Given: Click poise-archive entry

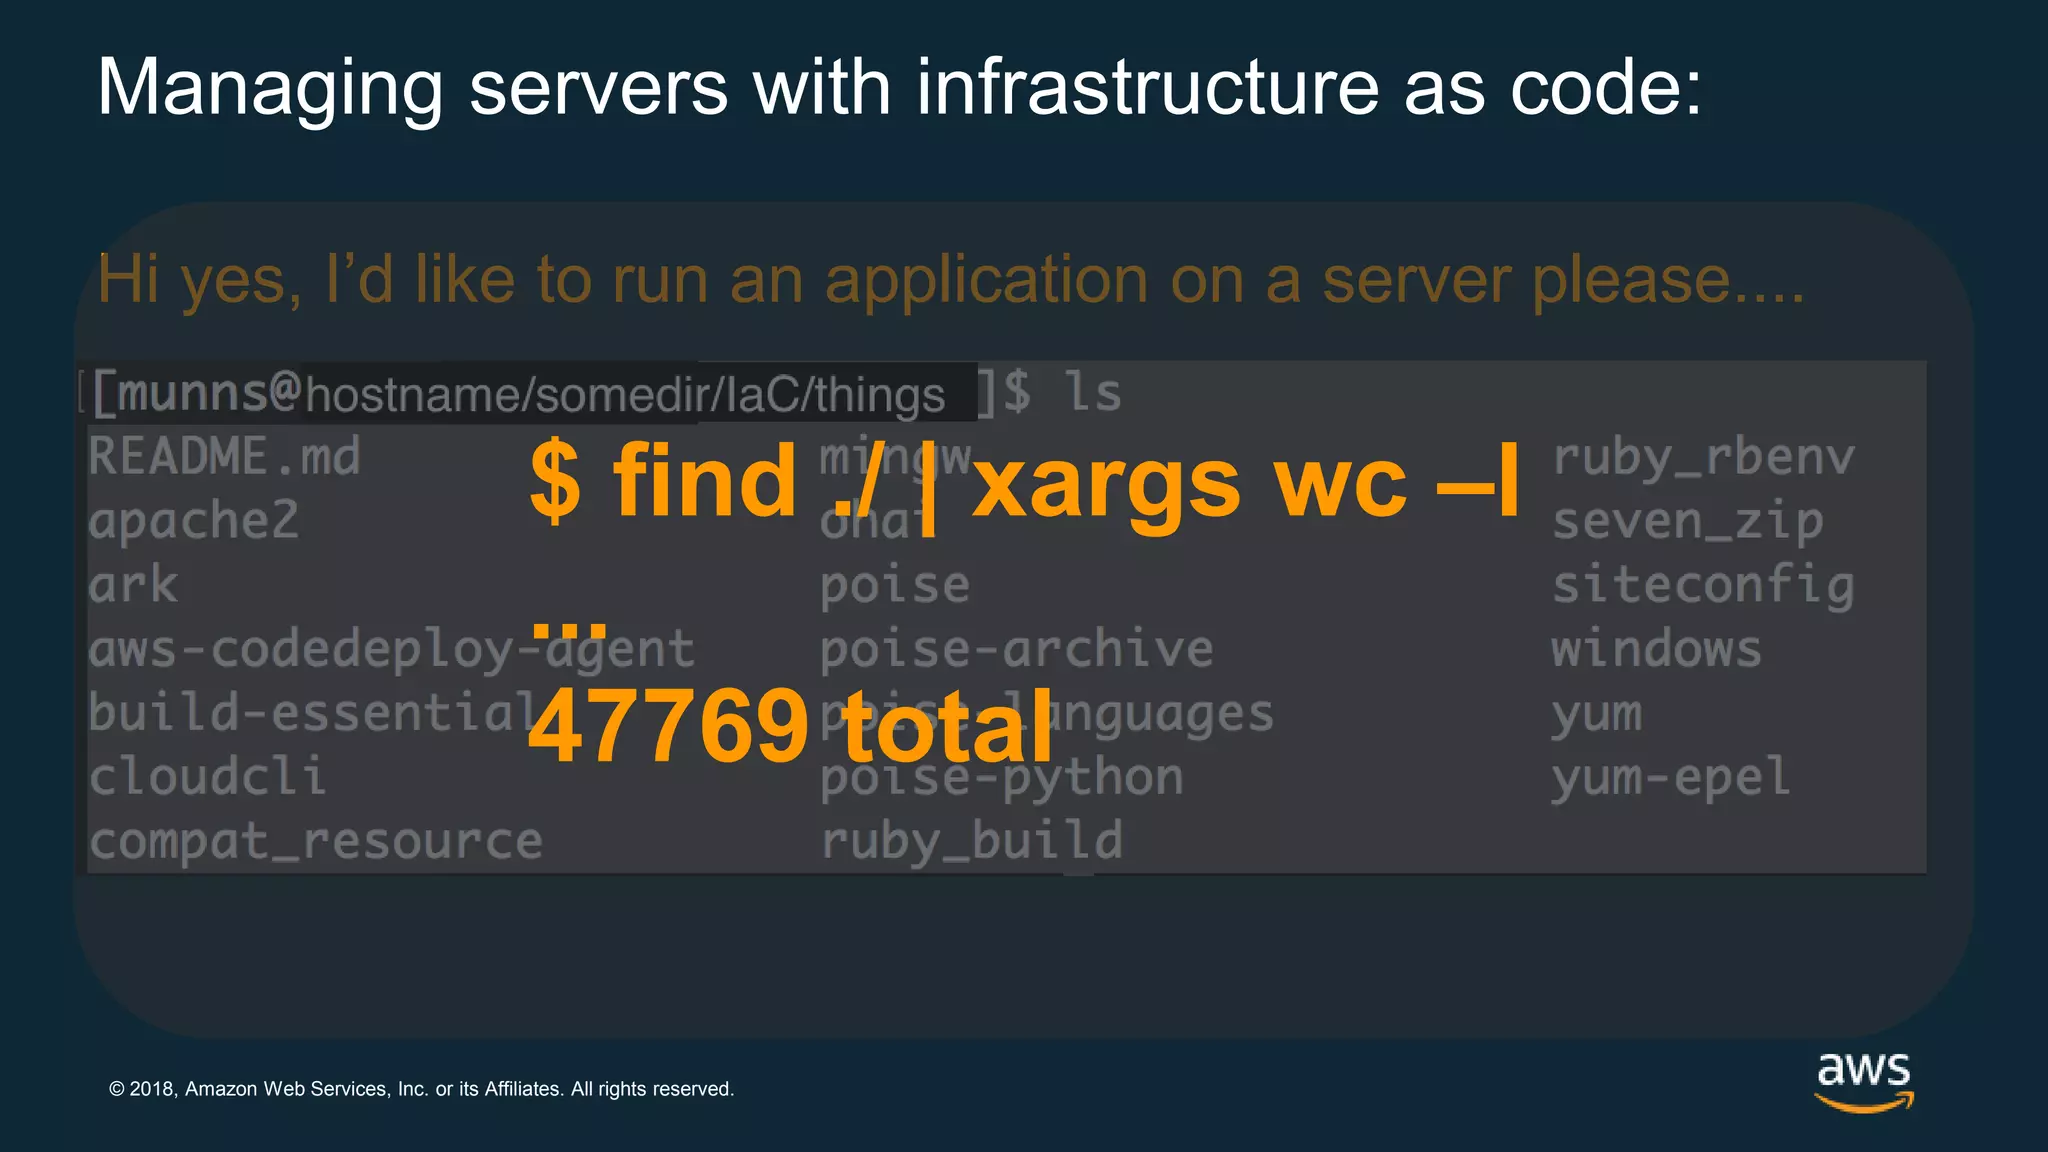Looking at the screenshot, I should [1017, 649].
